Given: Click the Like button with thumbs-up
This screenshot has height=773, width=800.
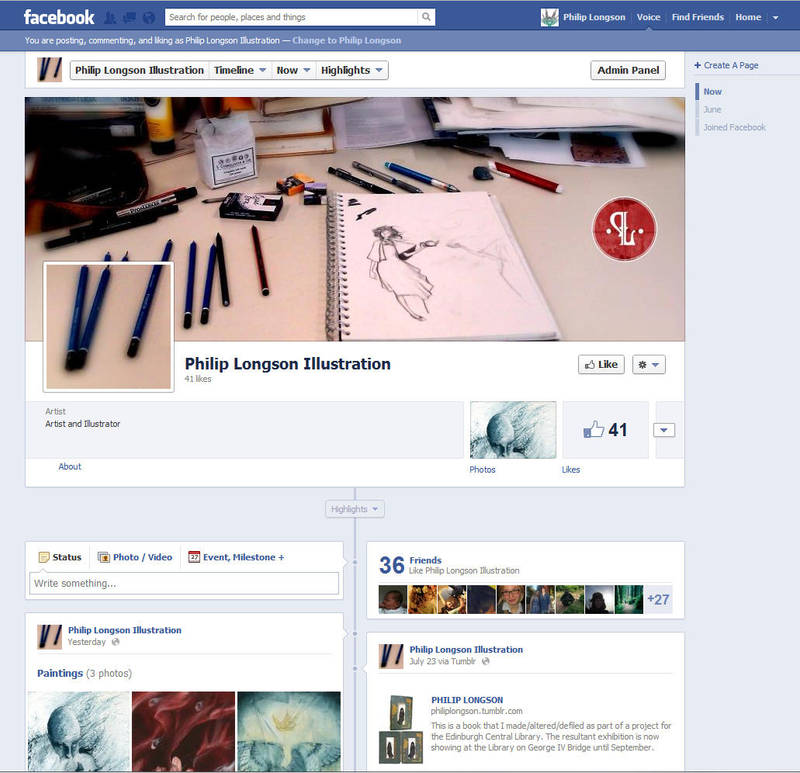Looking at the screenshot, I should pos(601,364).
